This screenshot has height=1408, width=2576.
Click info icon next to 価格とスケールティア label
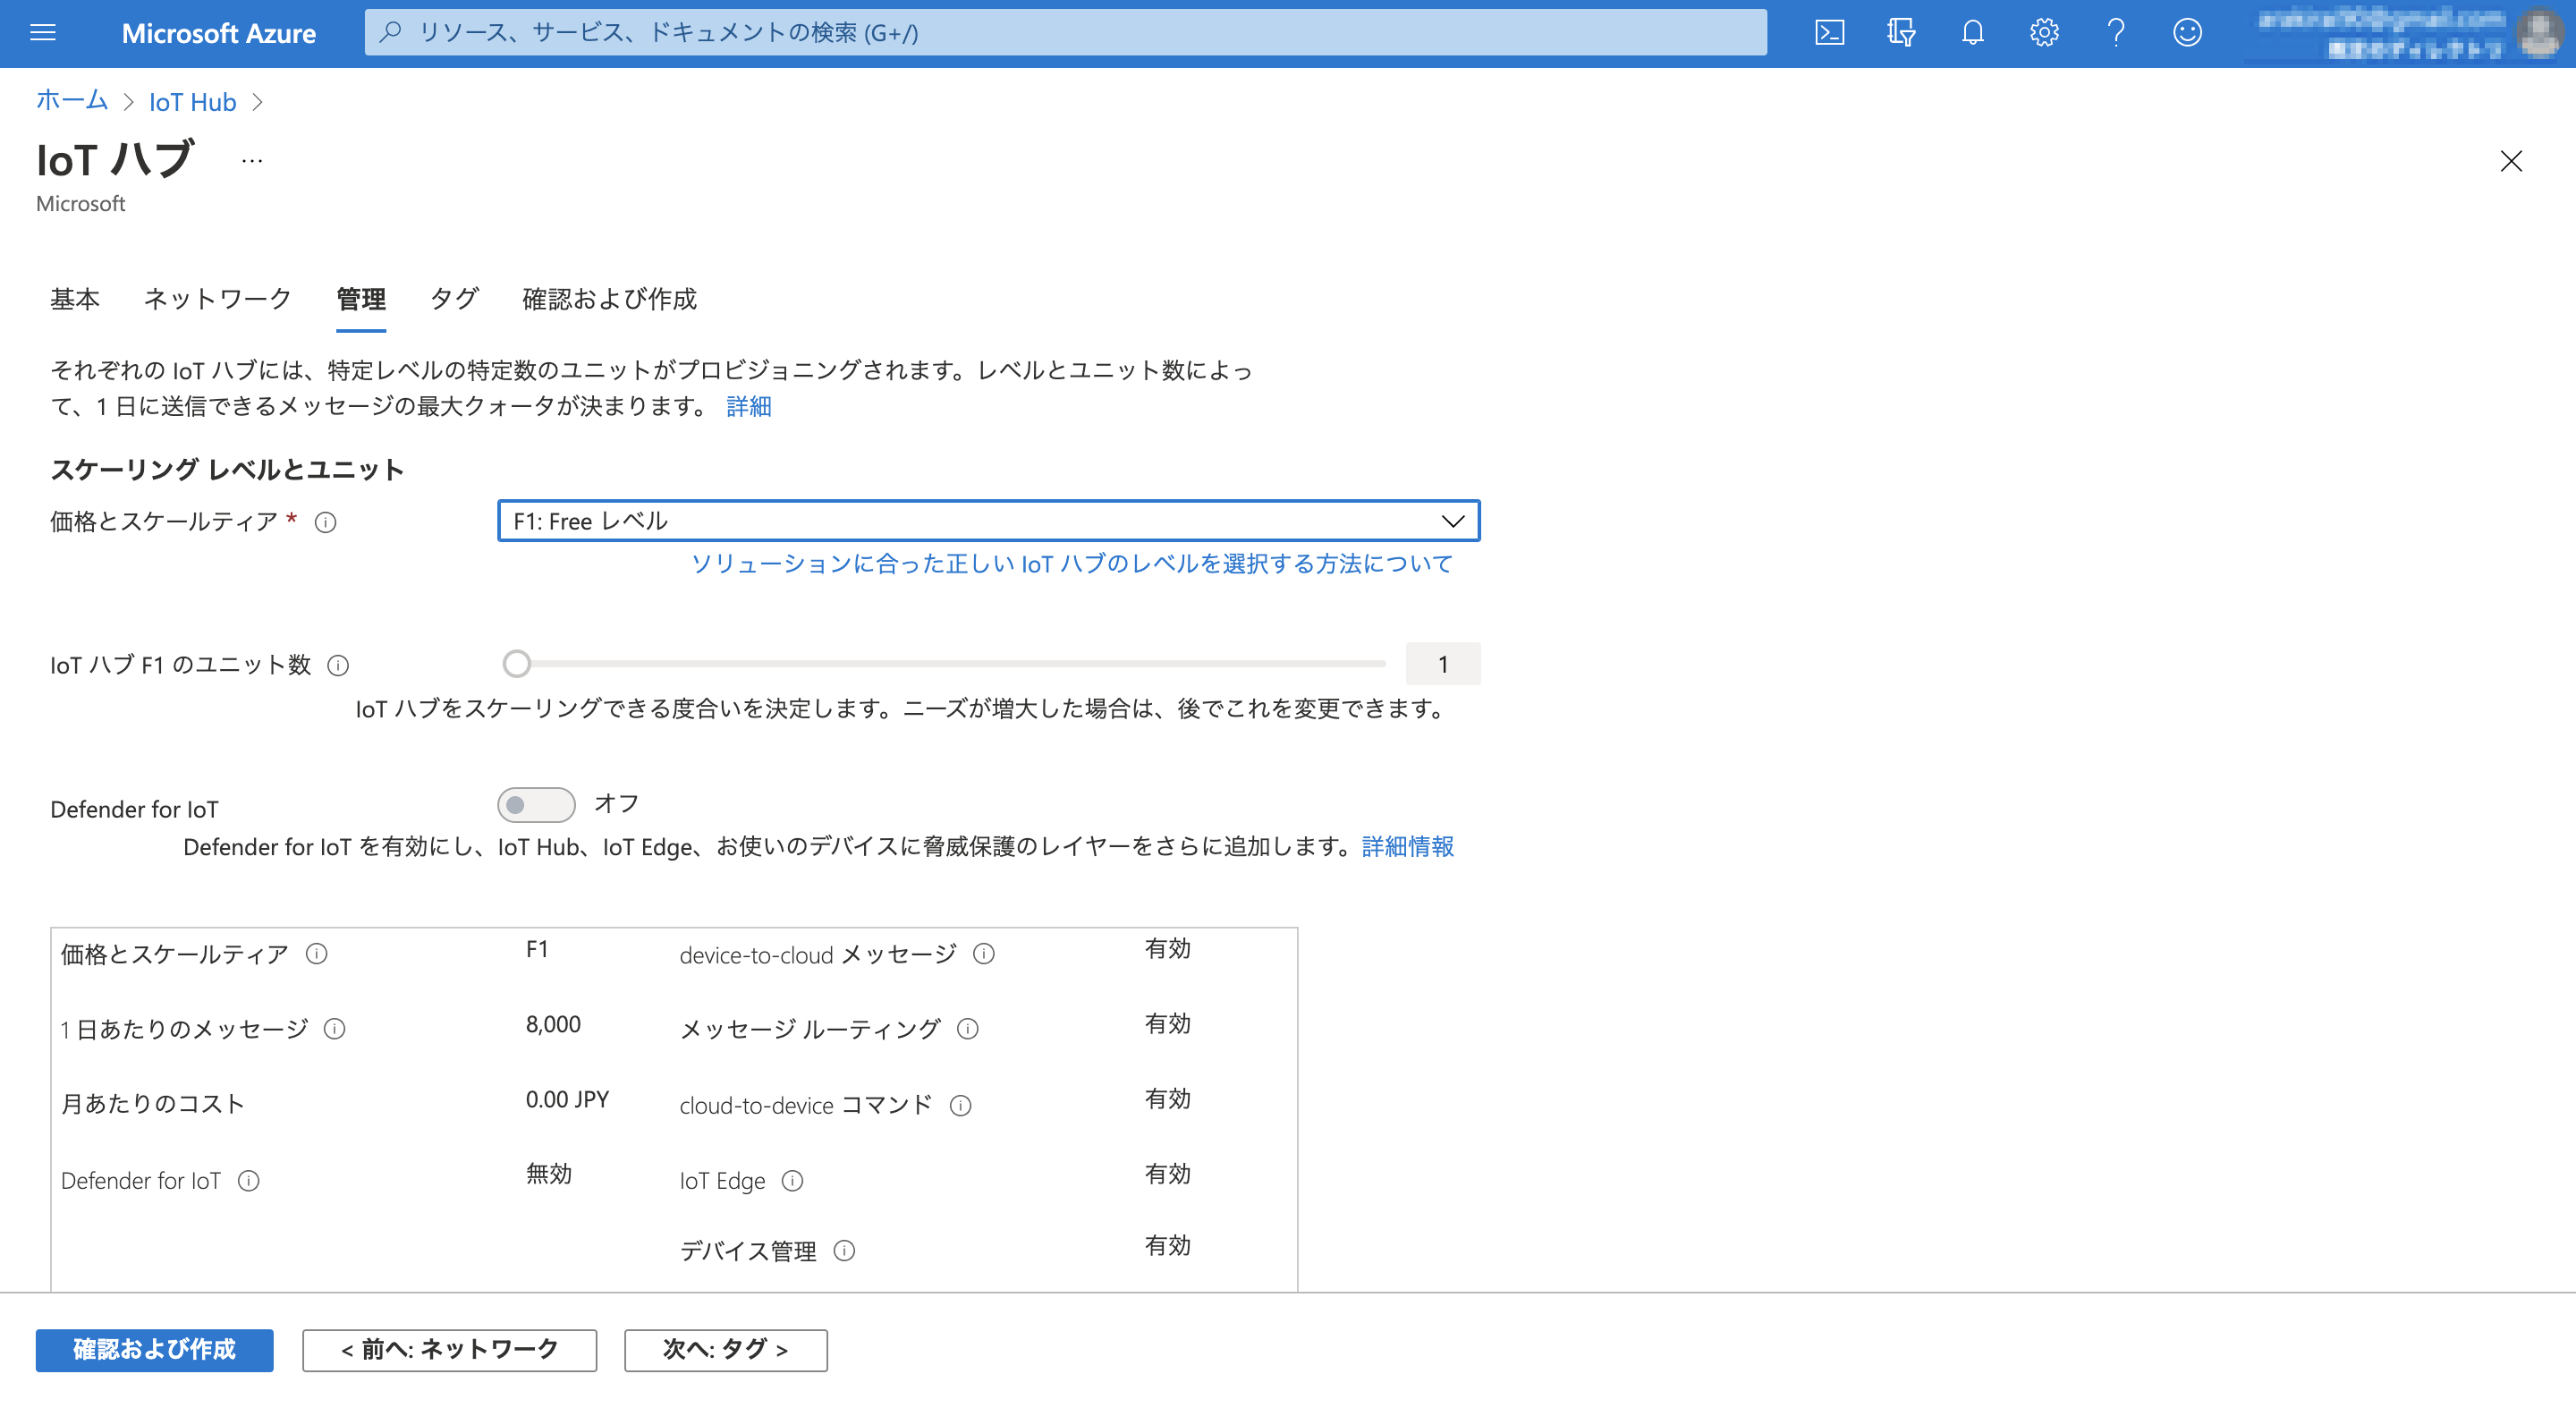click(x=325, y=522)
